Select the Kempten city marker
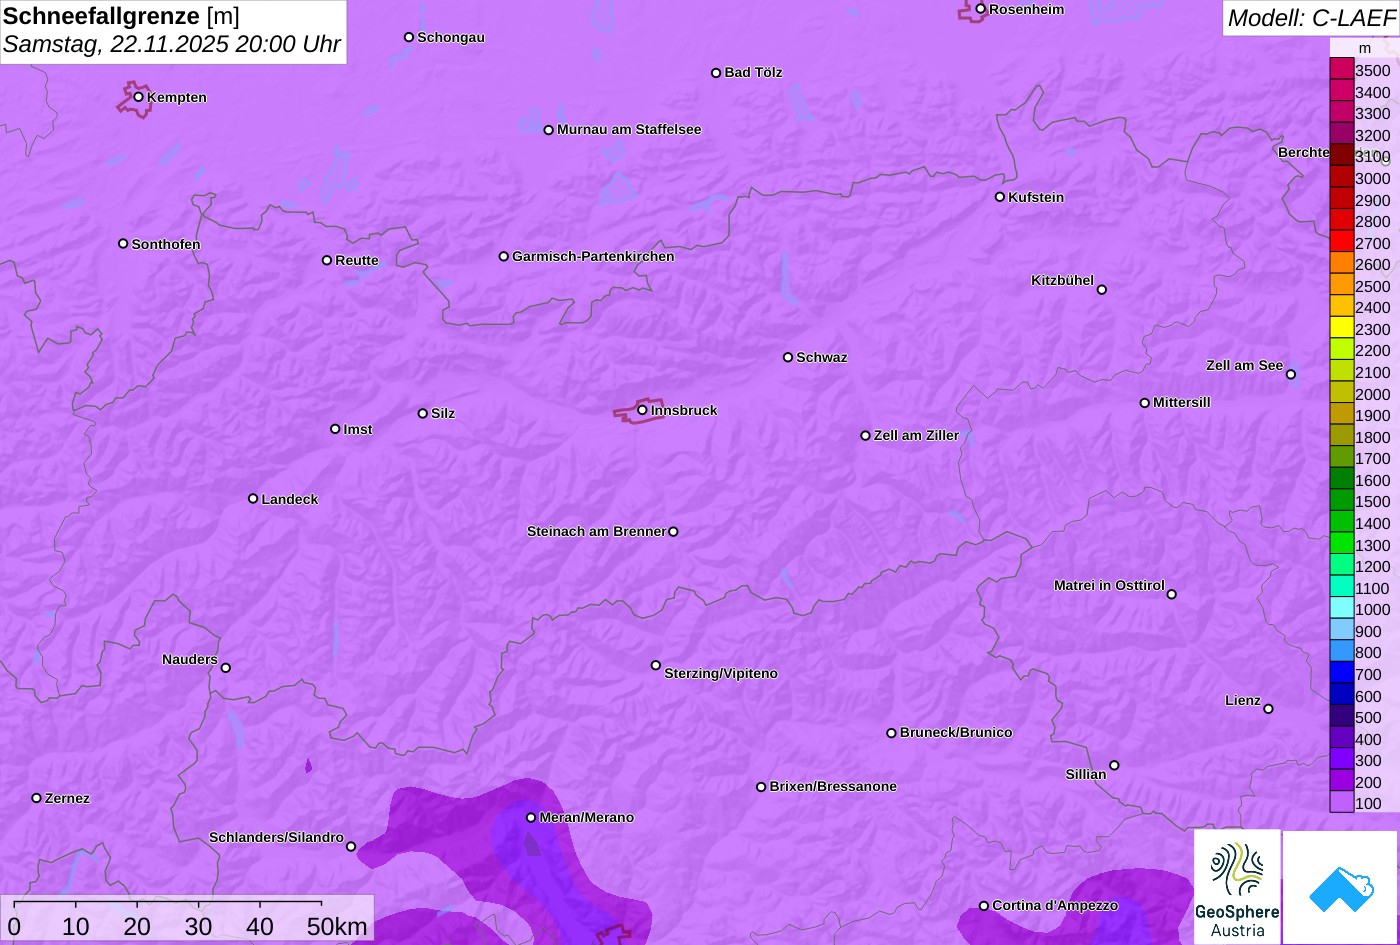The width and height of the screenshot is (1400, 945). pyautogui.click(x=138, y=97)
